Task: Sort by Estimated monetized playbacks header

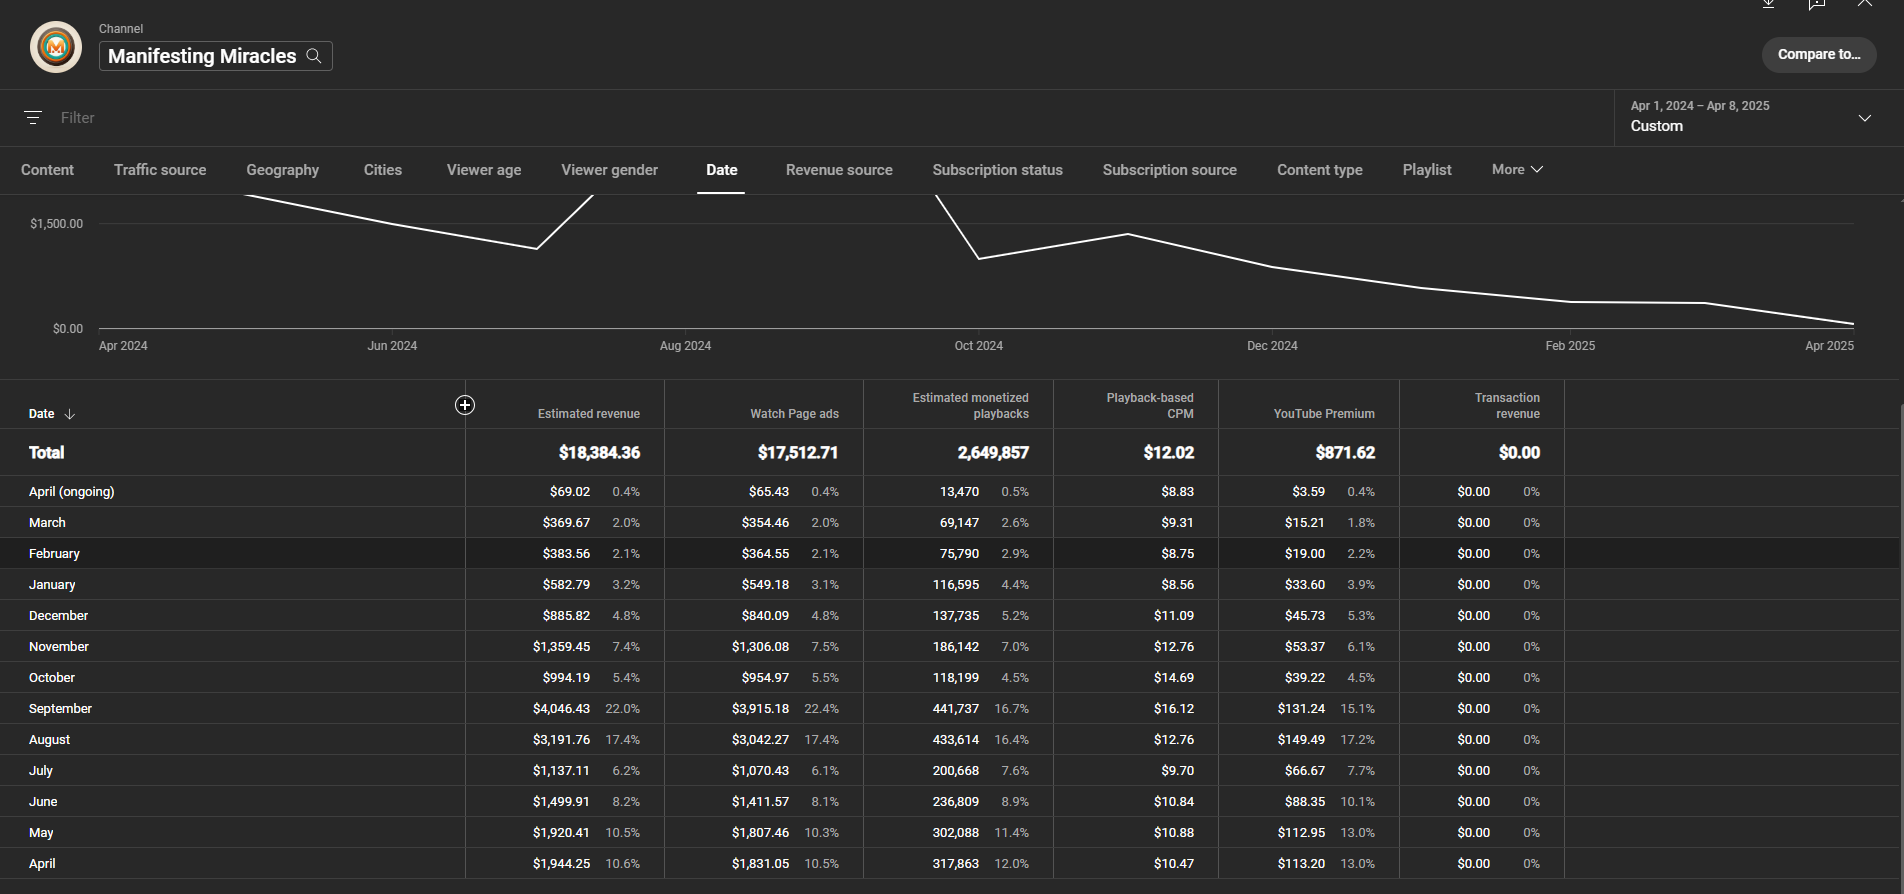Action: pos(970,406)
